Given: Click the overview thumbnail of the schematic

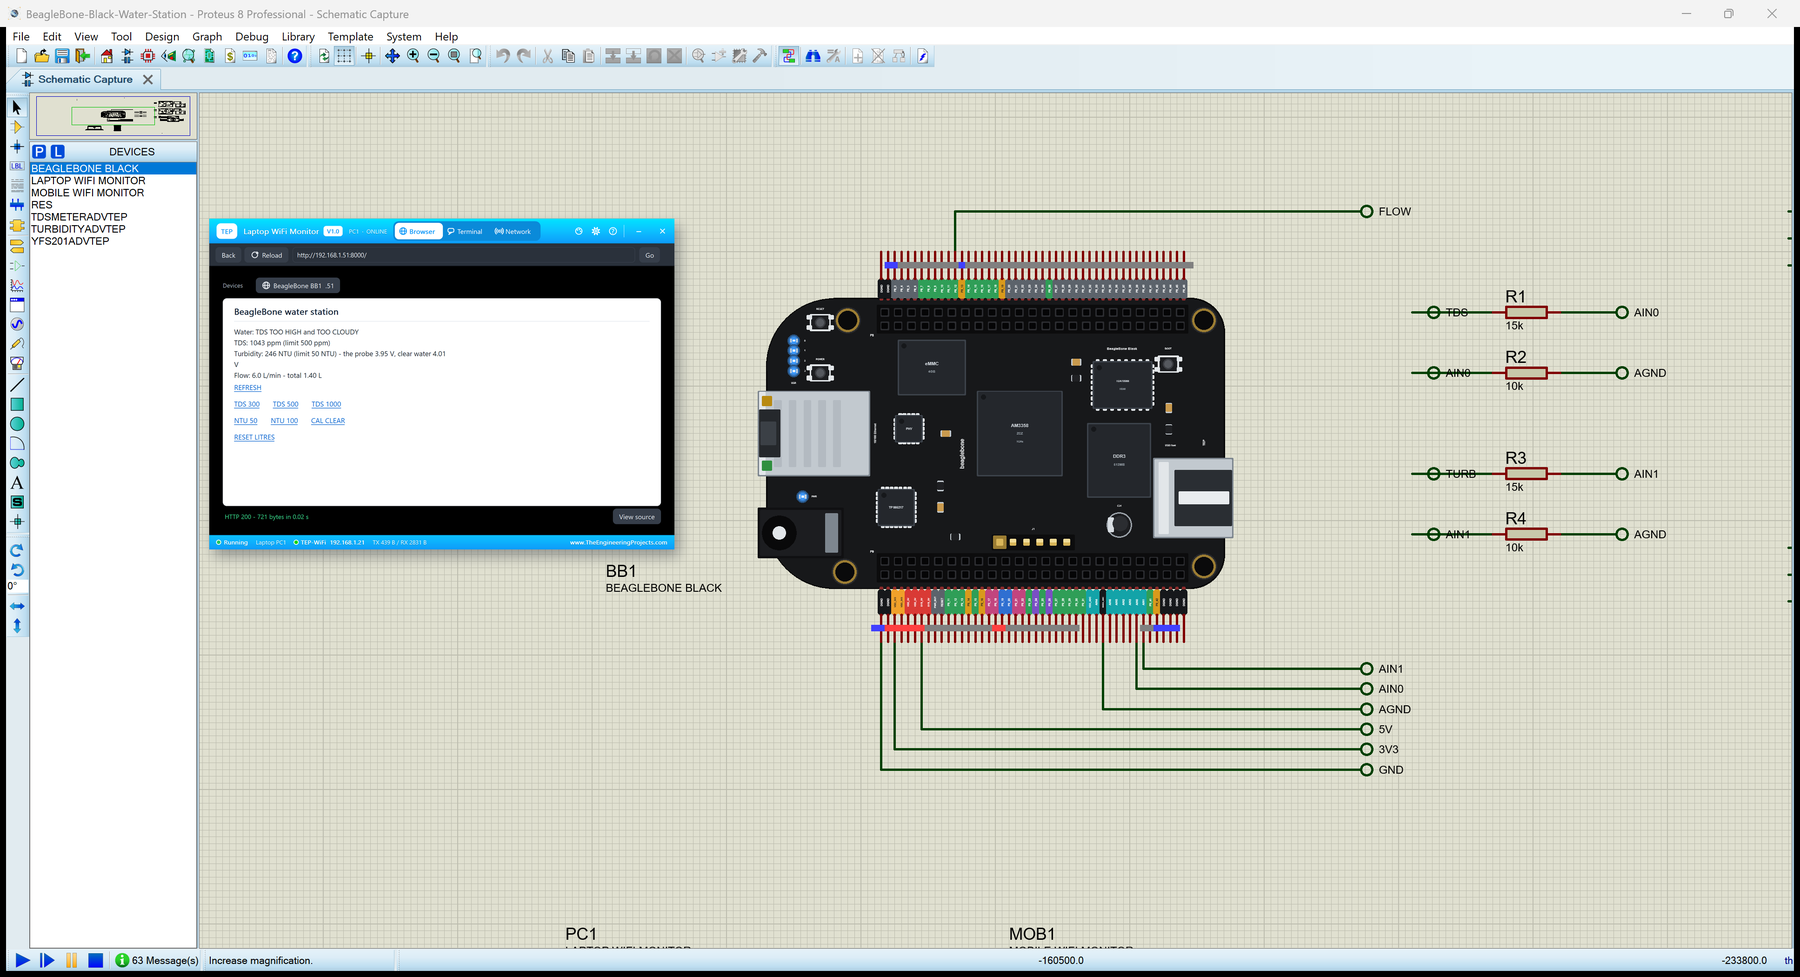Looking at the screenshot, I should [113, 117].
